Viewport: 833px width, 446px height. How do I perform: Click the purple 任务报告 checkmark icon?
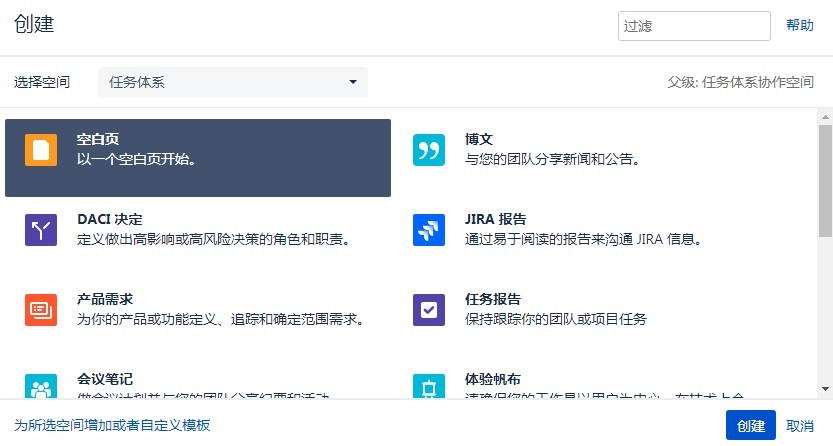point(429,310)
